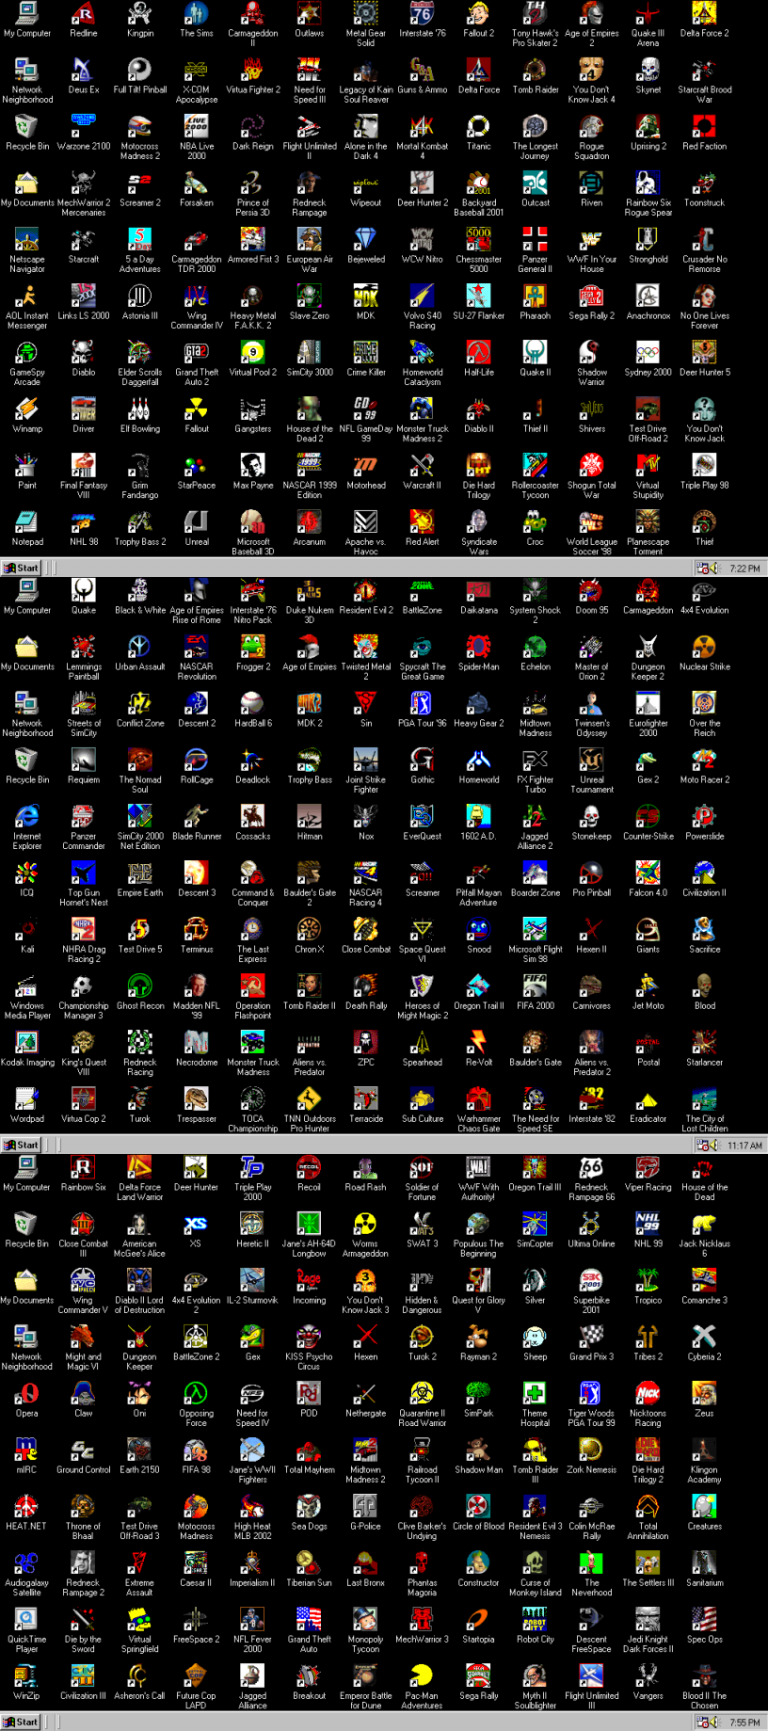Open the Tiberian Sun shortcut
Viewport: 768px width, 1731px height.
[x=310, y=1562]
